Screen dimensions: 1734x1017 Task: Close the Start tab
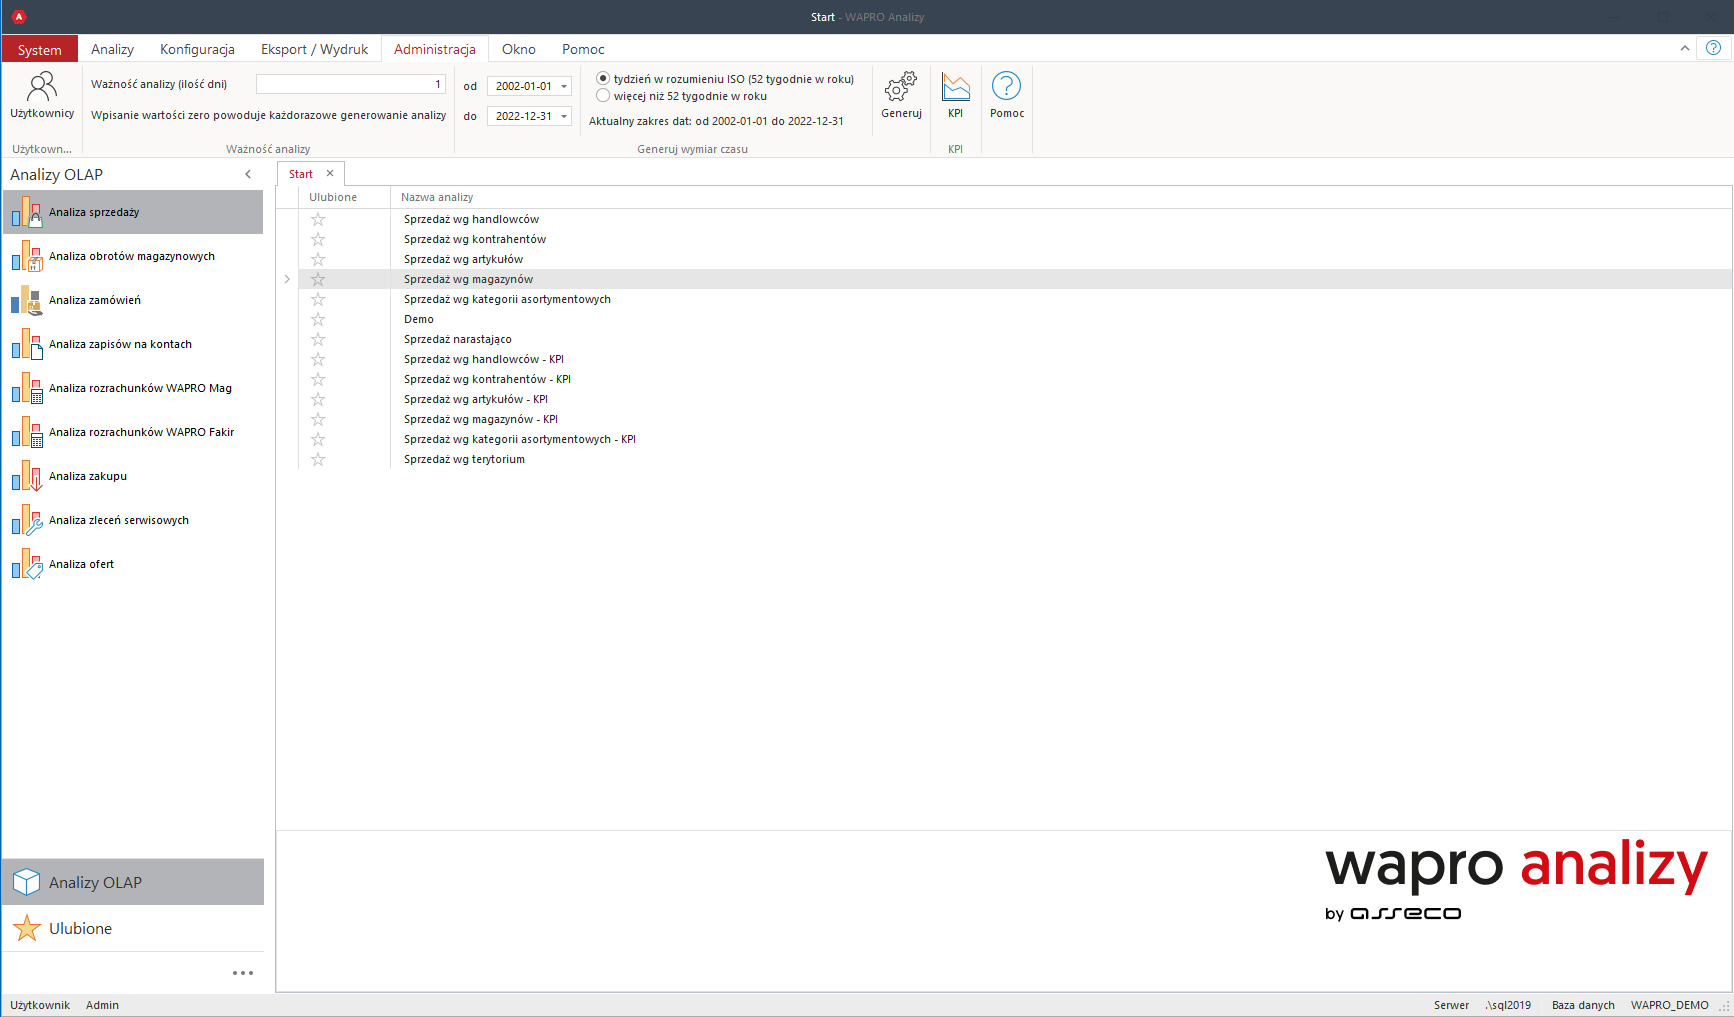click(330, 173)
